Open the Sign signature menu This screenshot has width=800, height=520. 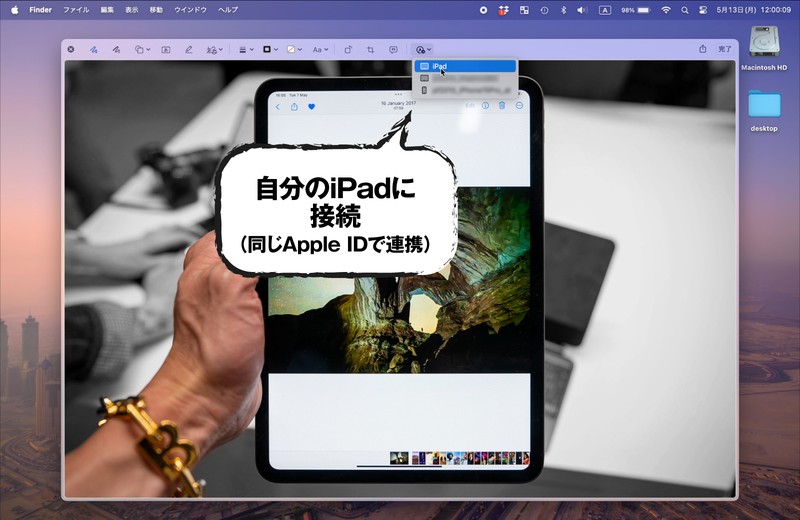[x=214, y=49]
